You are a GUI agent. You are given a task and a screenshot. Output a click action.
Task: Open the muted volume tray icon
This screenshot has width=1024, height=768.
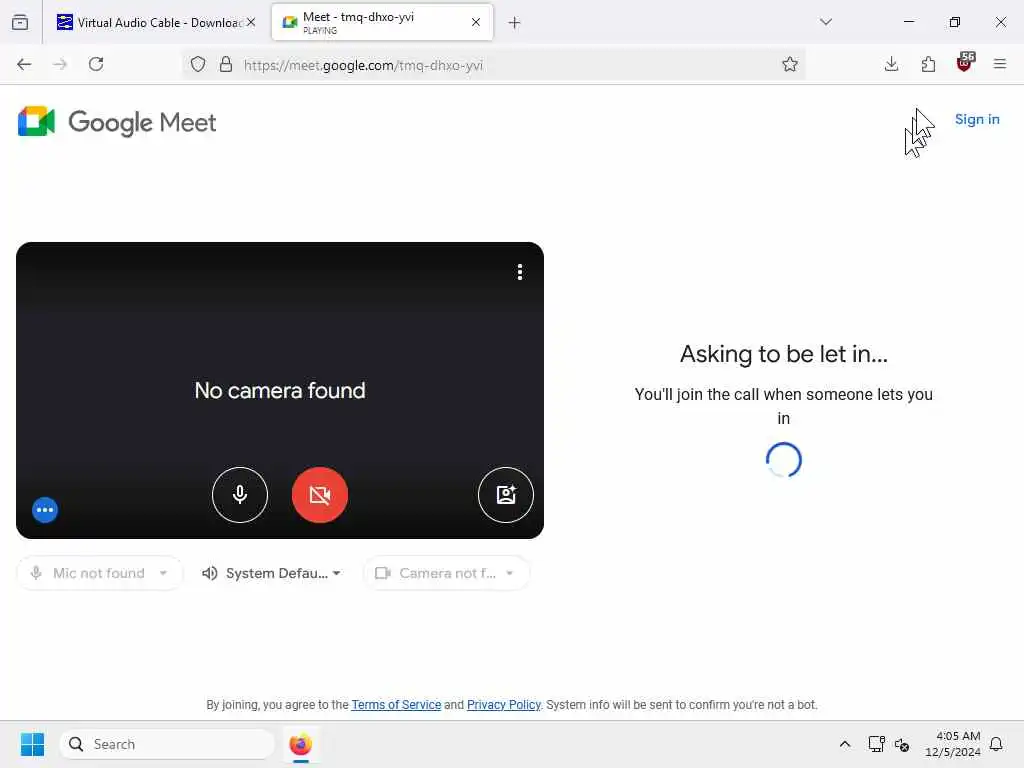(902, 744)
